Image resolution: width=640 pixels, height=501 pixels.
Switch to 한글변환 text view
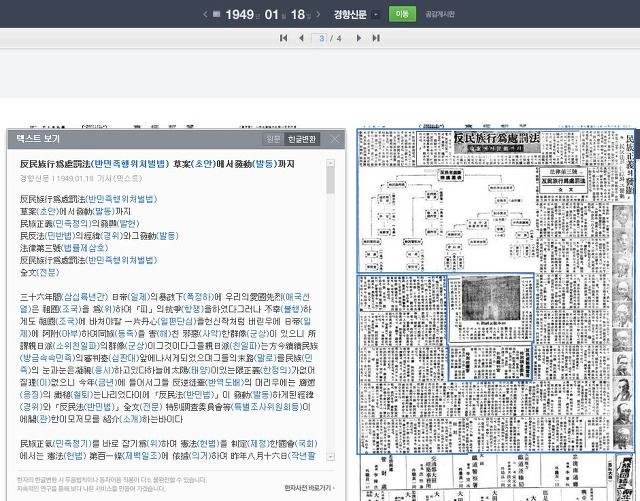tap(302, 139)
